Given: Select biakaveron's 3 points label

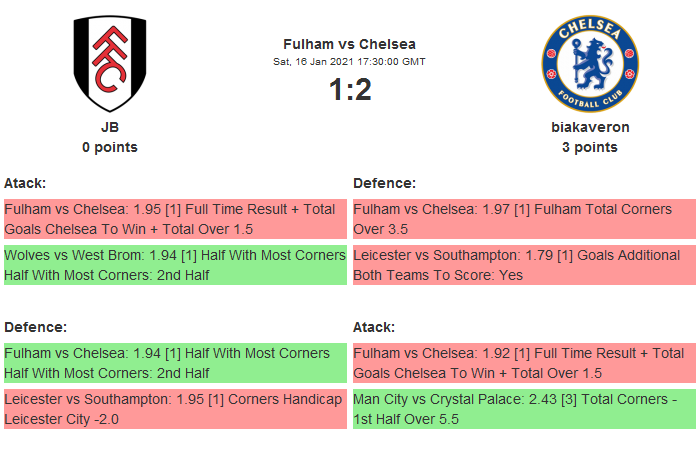Looking at the screenshot, I should pos(590,147).
